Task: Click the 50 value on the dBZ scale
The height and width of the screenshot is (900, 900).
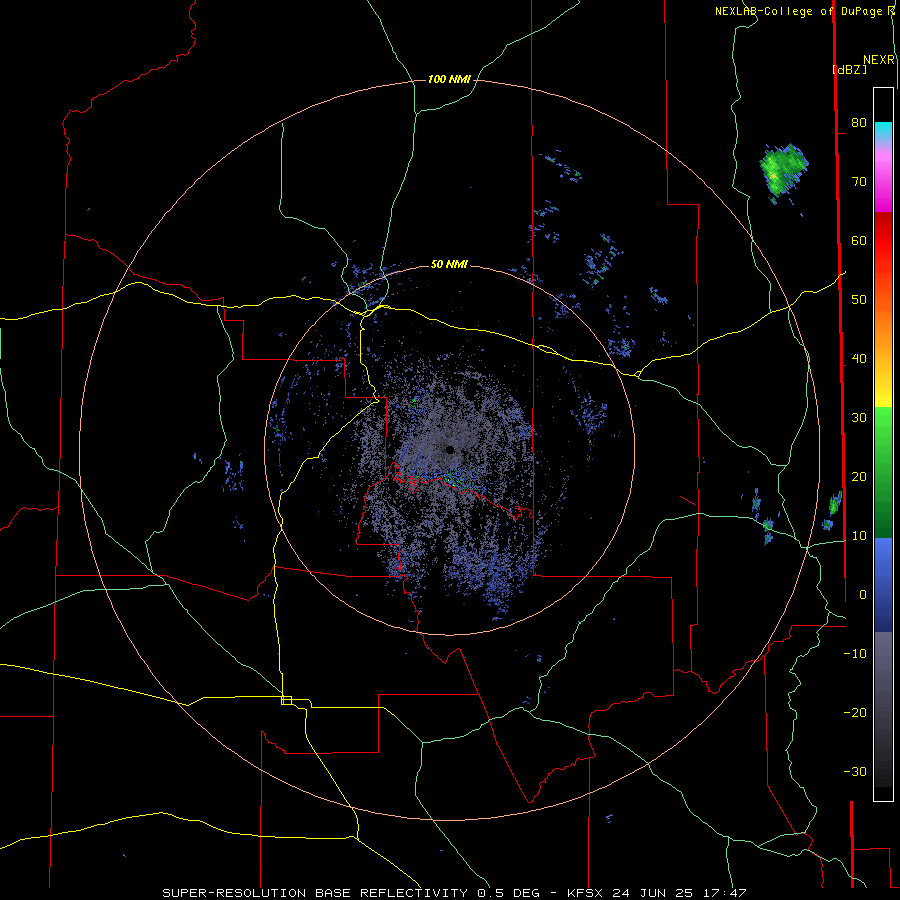Action: [x=859, y=300]
